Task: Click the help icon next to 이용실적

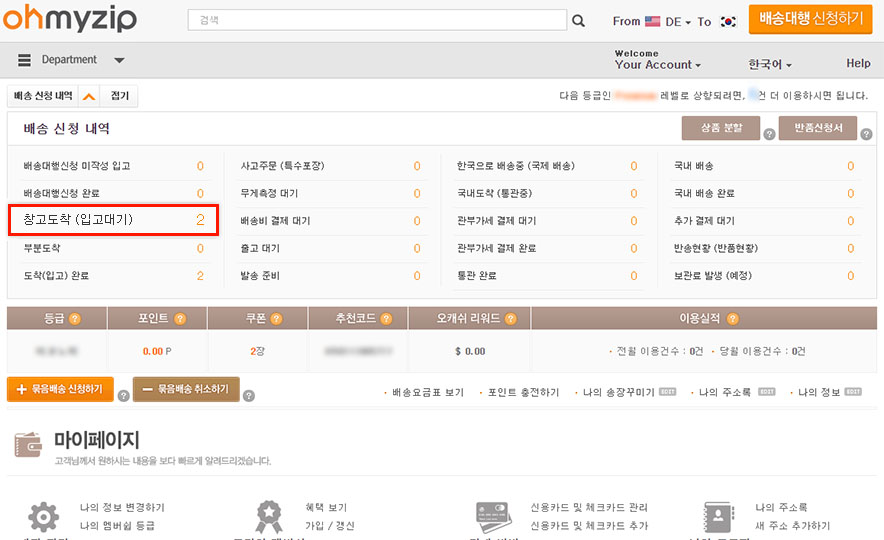Action: coord(733,319)
